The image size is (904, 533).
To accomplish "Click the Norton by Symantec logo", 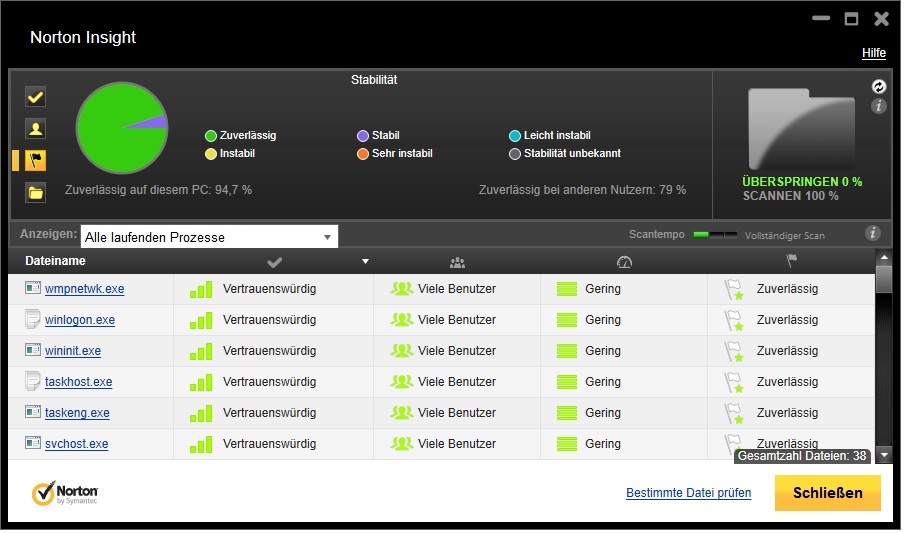I will click(65, 494).
